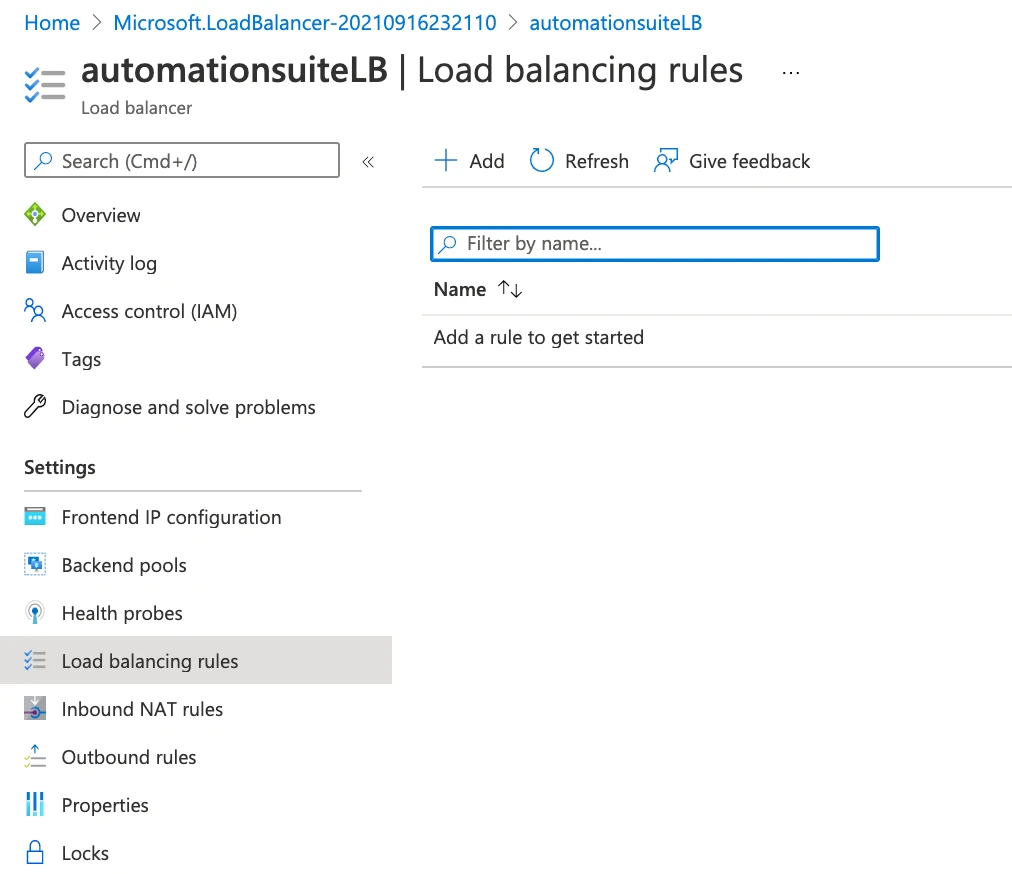Open Microsoft.LoadBalancer-20210916232110 breadcrumb

point(305,23)
